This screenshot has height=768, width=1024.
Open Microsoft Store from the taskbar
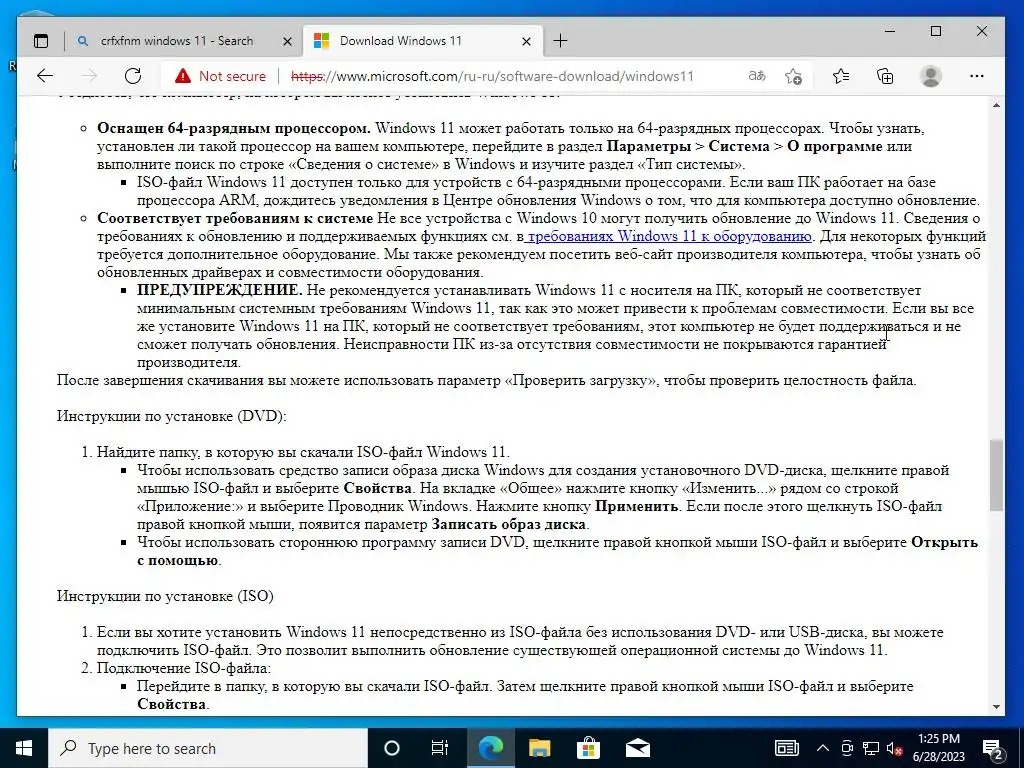[588, 748]
